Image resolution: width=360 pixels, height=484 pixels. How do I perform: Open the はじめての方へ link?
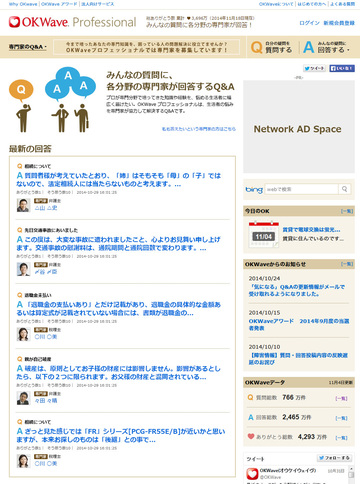point(312,4)
